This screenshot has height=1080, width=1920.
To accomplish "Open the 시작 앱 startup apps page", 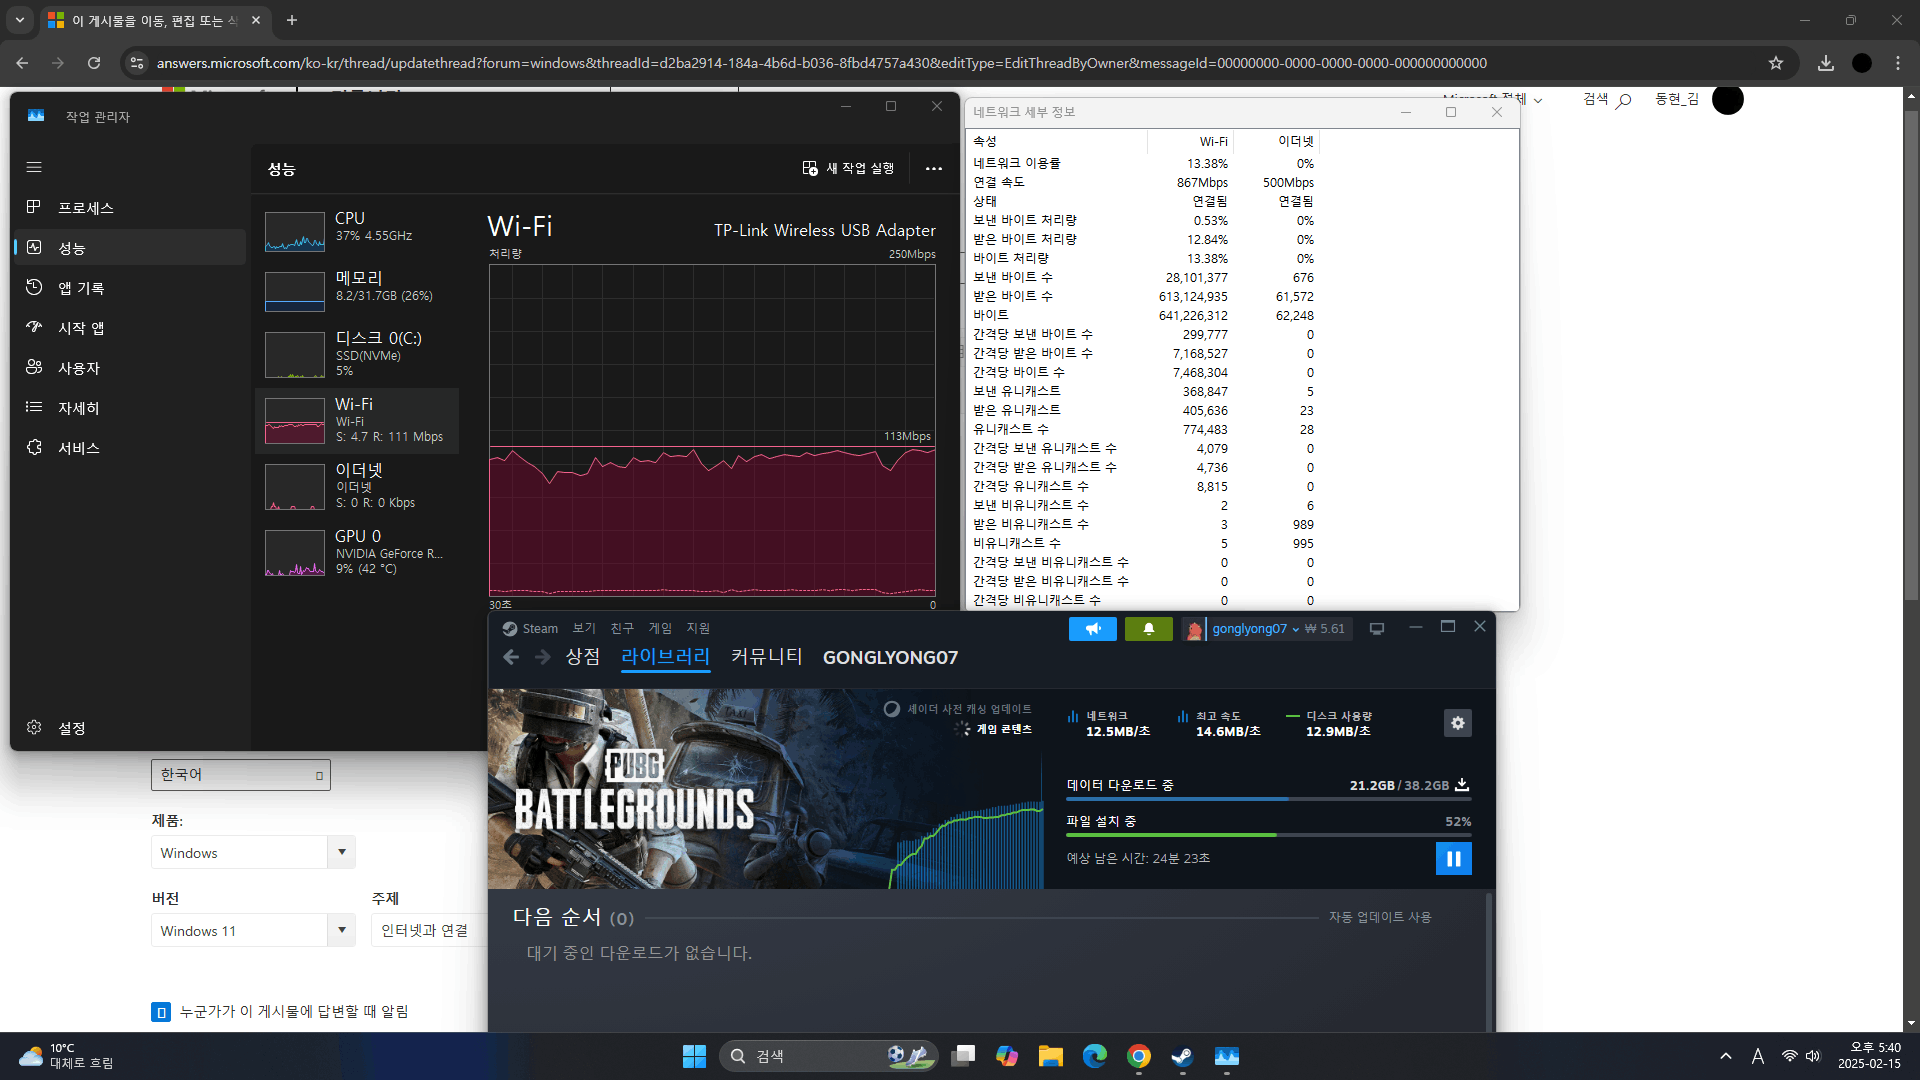I will pos(81,328).
